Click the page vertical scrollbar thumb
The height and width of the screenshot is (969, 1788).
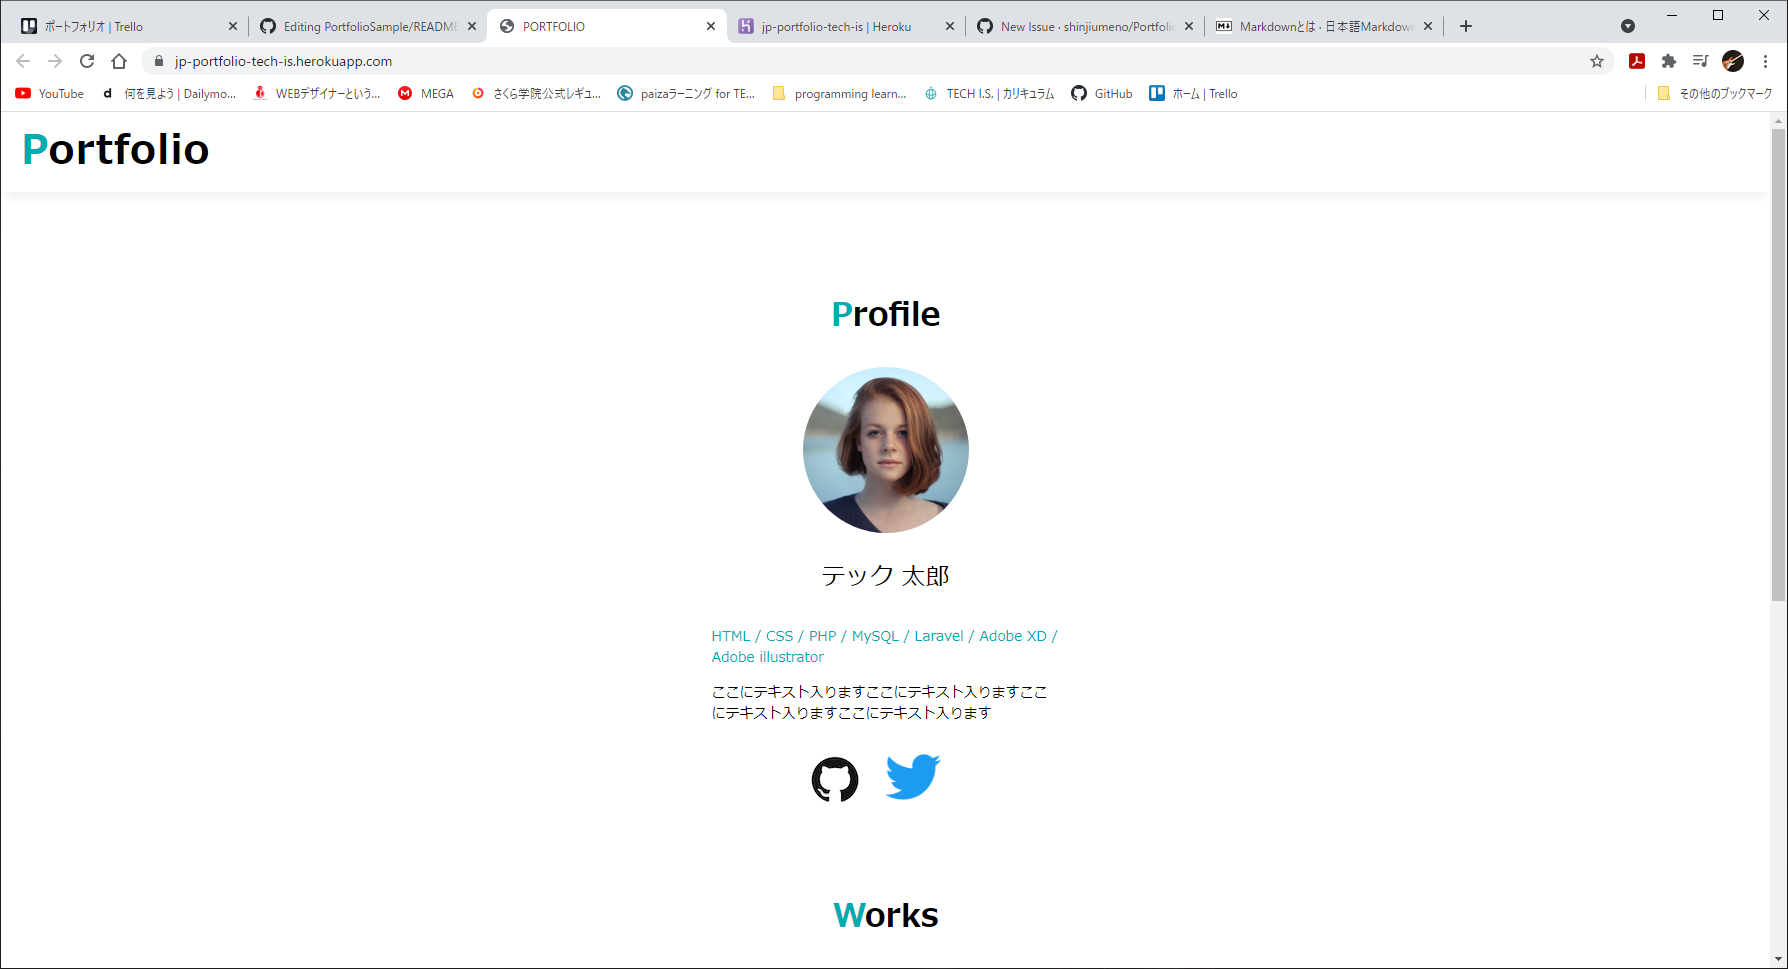point(1778,365)
